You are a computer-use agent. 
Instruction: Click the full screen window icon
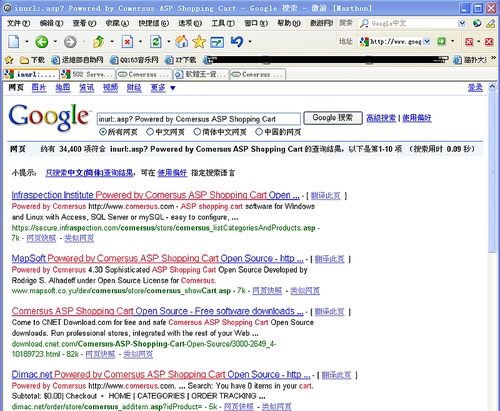tap(217, 42)
